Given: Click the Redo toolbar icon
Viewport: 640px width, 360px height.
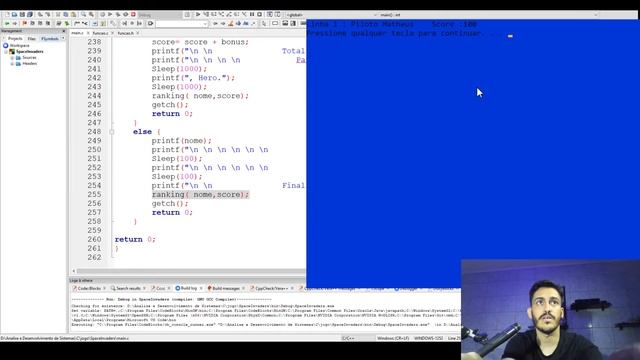Looking at the screenshot, I should [x=48, y=14].
